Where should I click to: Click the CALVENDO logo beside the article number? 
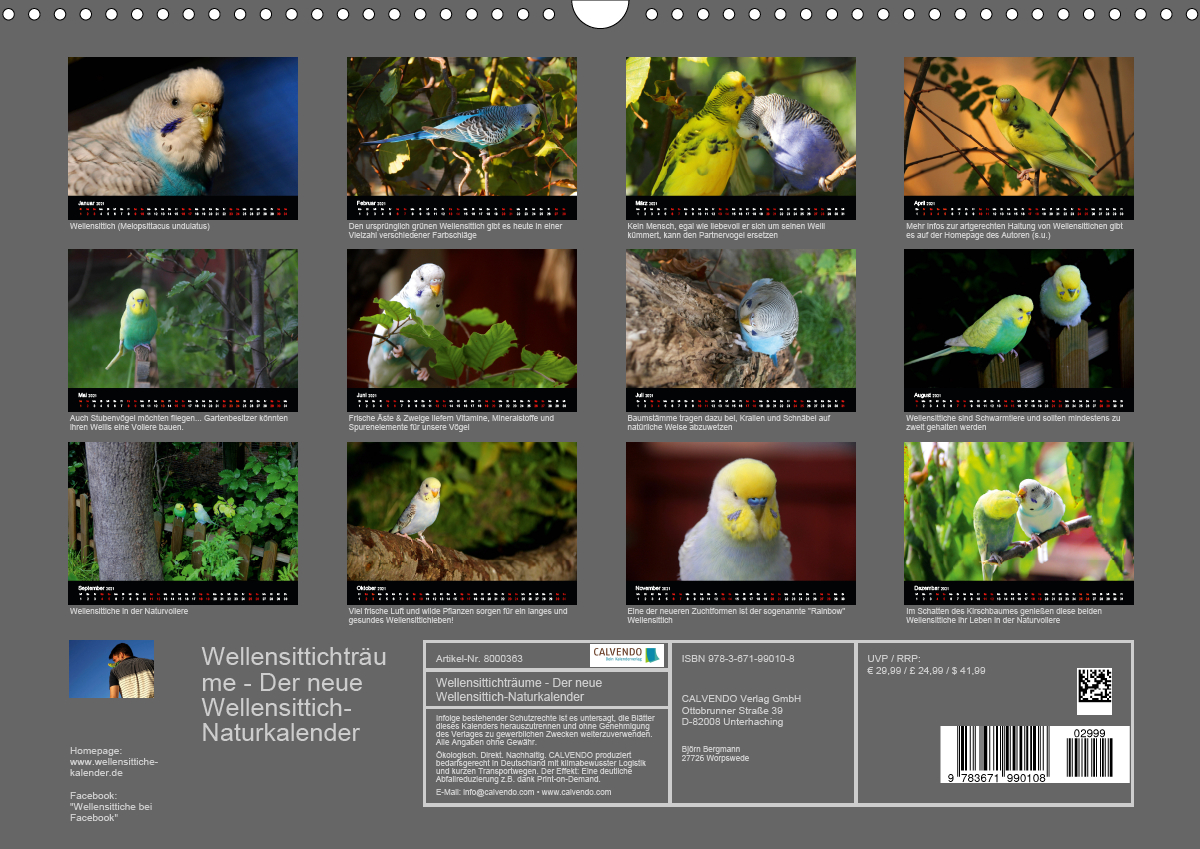click(x=627, y=655)
